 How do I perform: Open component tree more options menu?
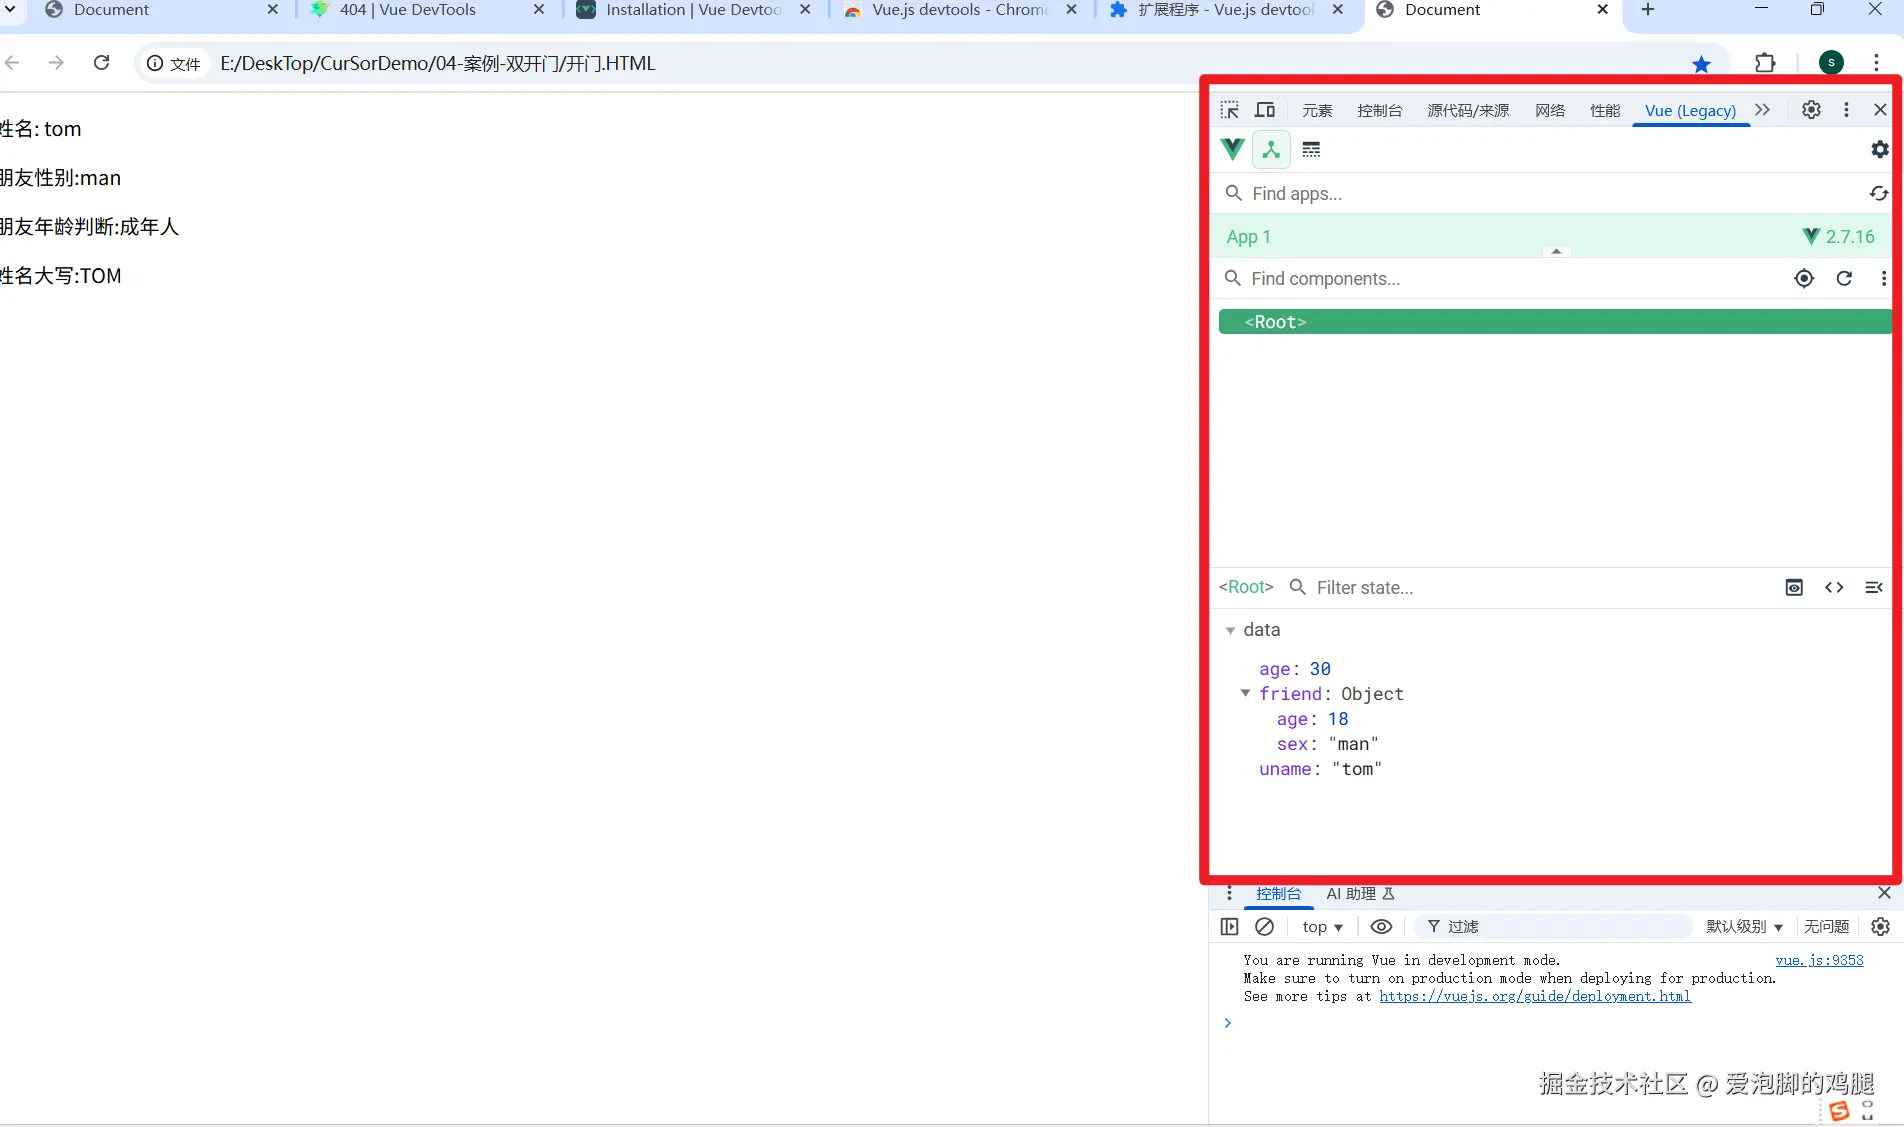[1884, 279]
